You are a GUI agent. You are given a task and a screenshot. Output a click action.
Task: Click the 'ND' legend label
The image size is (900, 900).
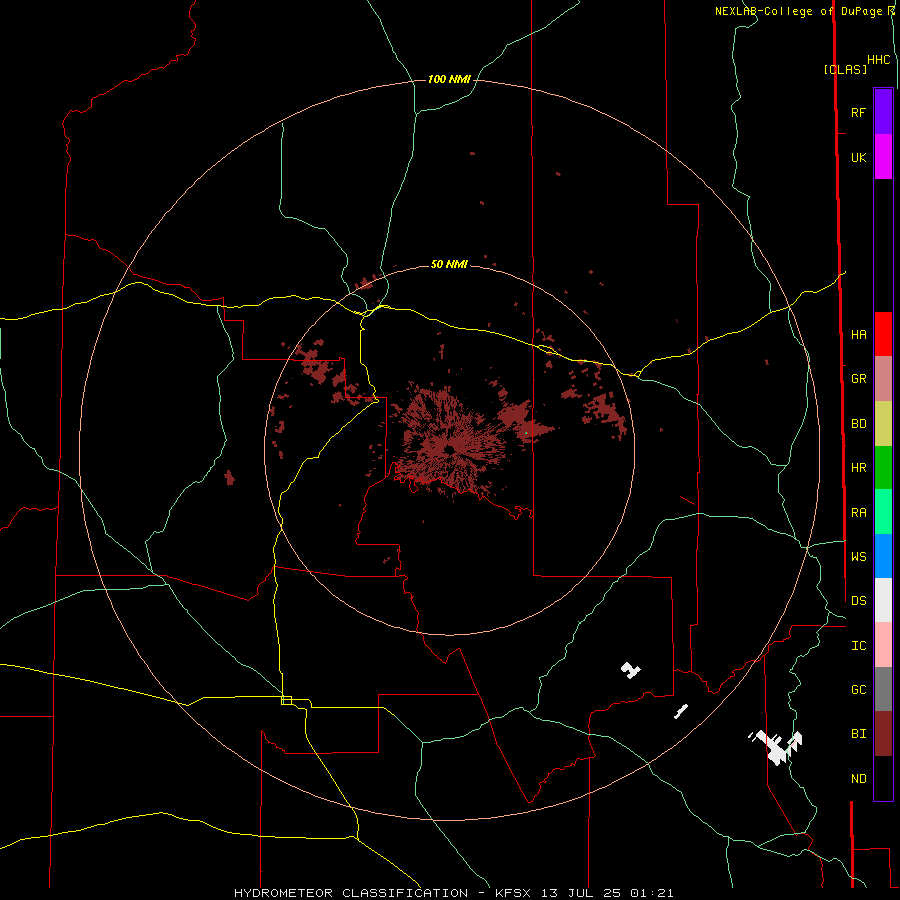tap(859, 779)
